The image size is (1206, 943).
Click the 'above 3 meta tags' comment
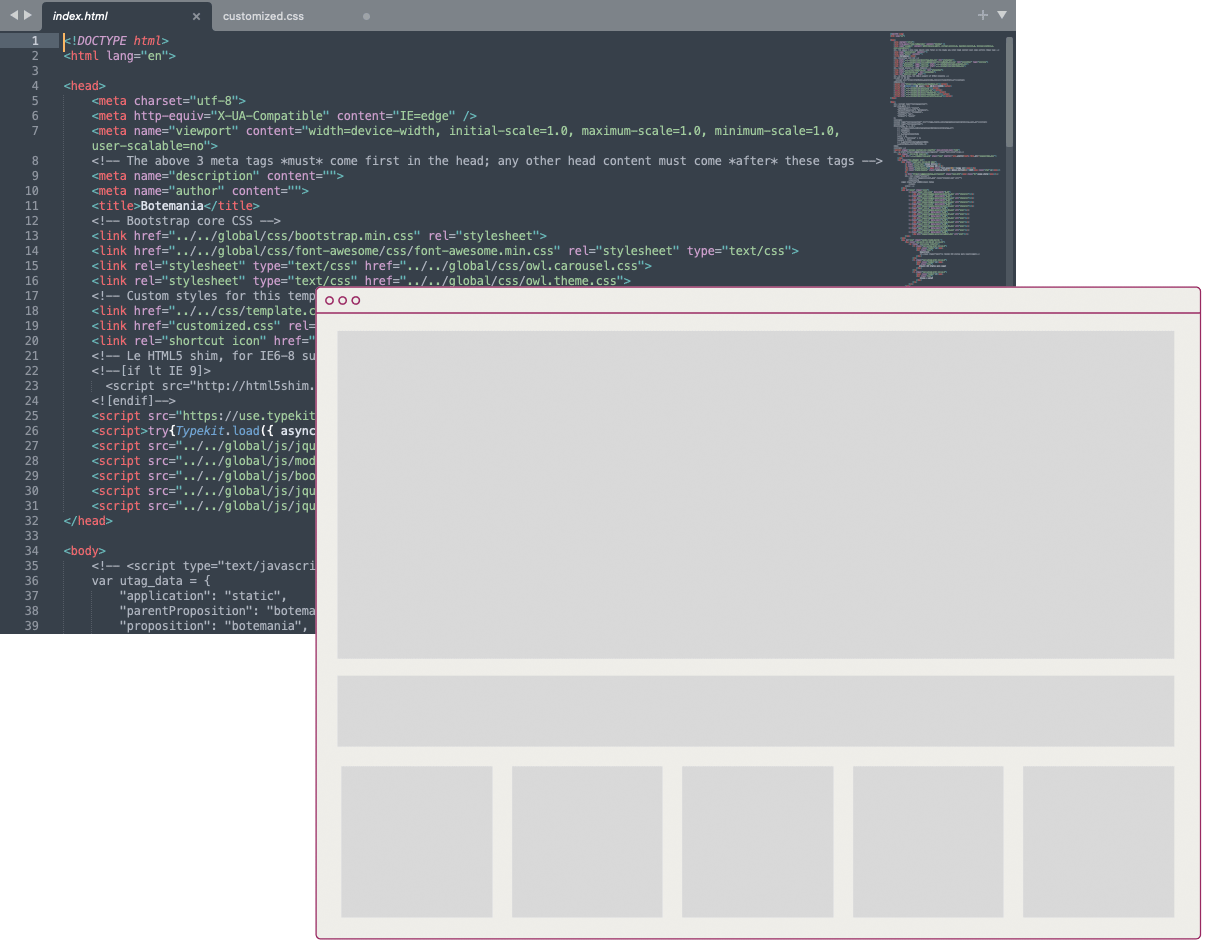[x=487, y=161]
